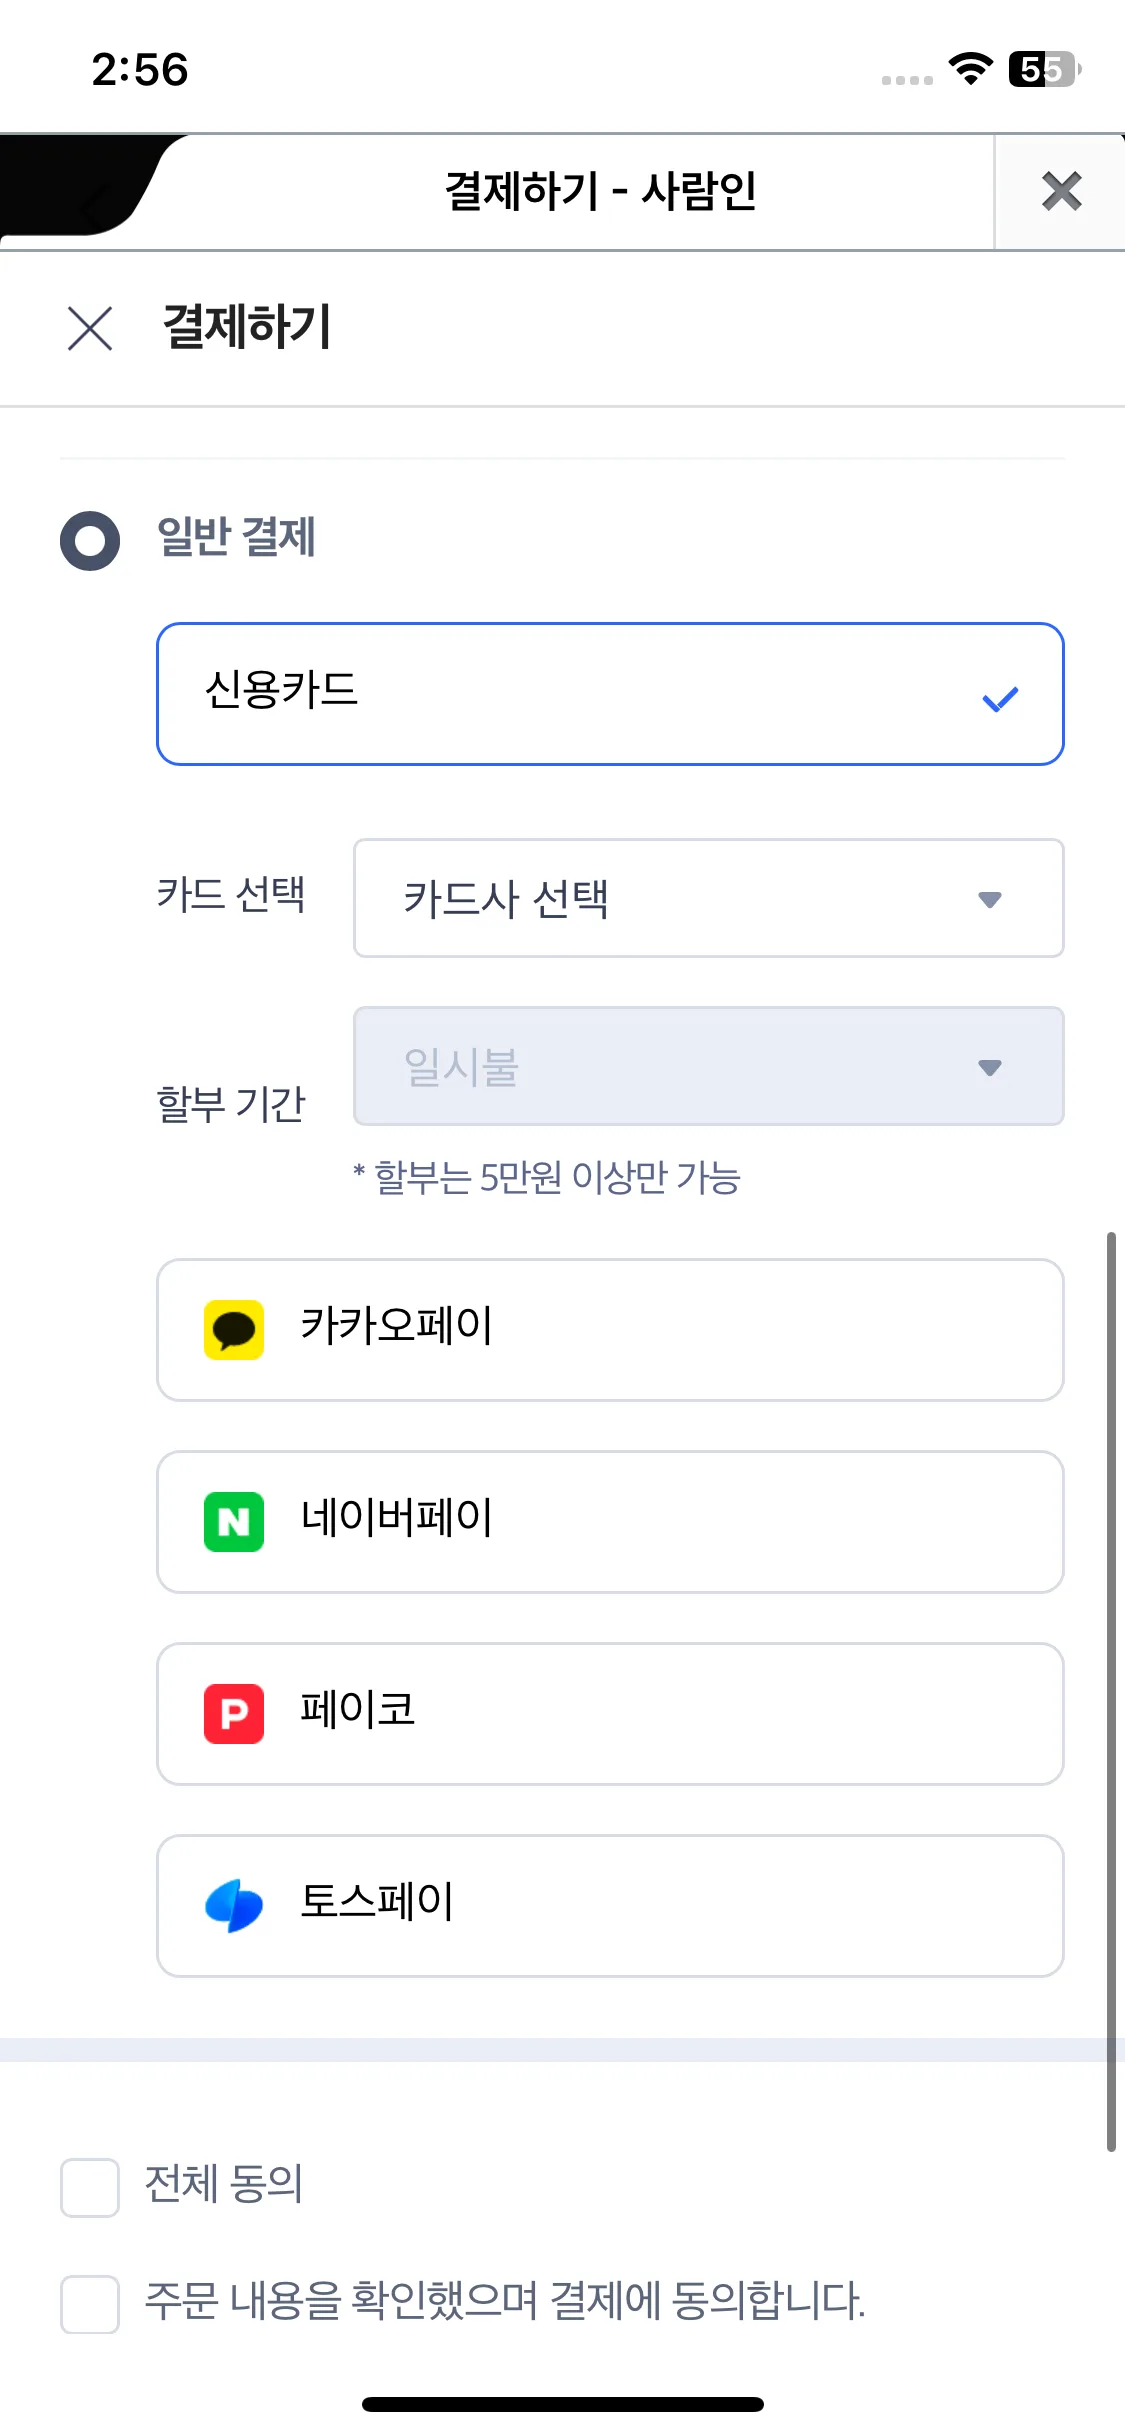Open the 일시불 installment period dropdown

click(x=708, y=1066)
